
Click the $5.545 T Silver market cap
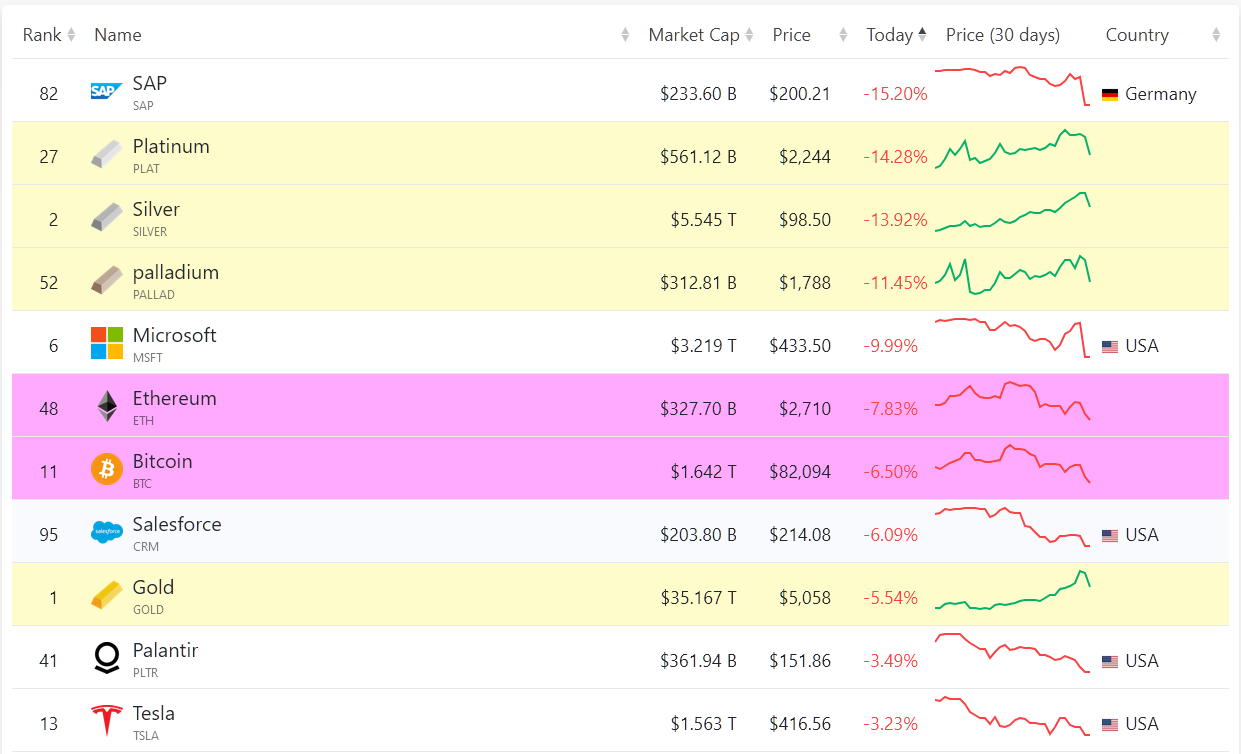[x=703, y=220]
